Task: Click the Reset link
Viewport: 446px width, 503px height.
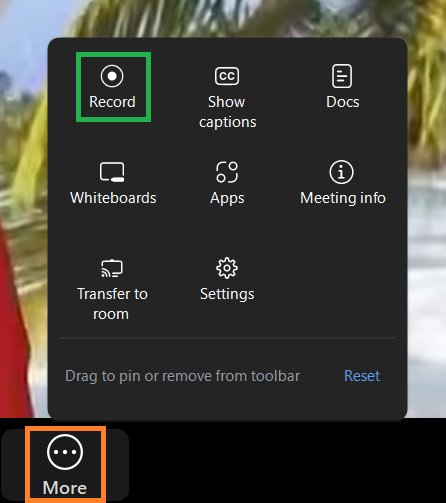Action: (x=362, y=376)
